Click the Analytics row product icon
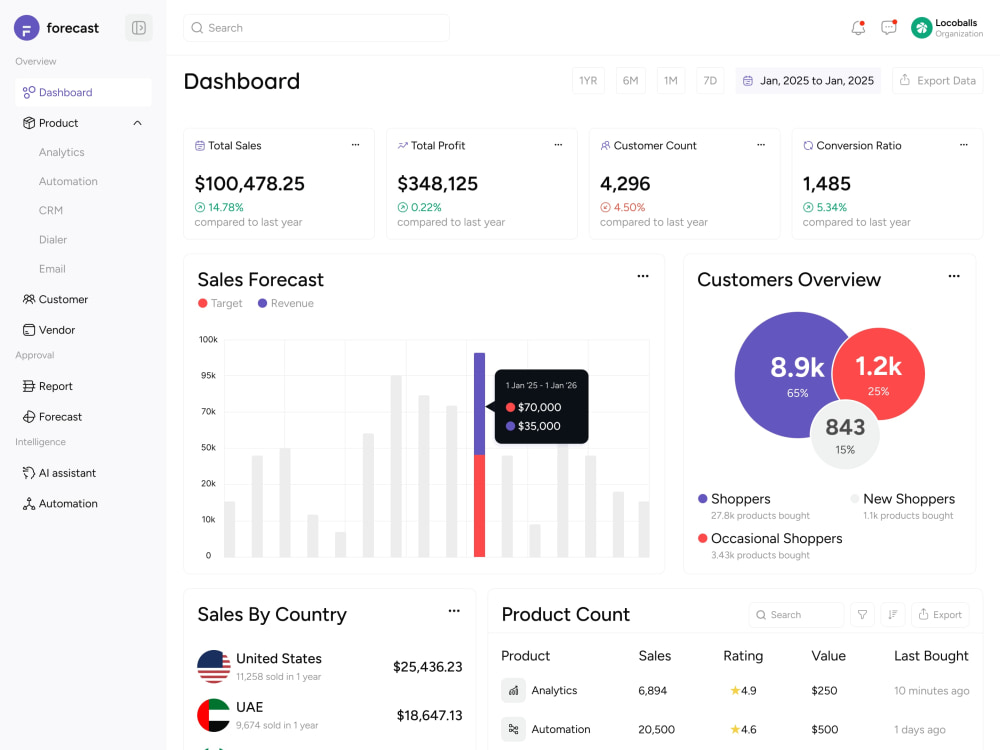The image size is (1000, 750). (x=513, y=690)
